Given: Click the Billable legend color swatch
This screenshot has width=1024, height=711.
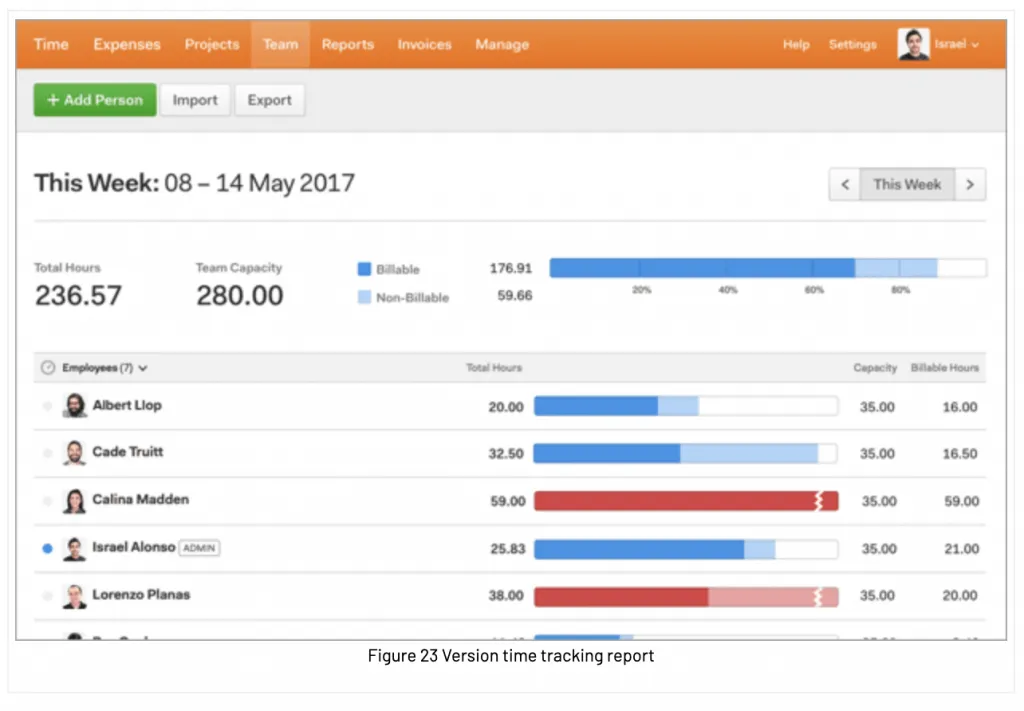Looking at the screenshot, I should [x=364, y=269].
